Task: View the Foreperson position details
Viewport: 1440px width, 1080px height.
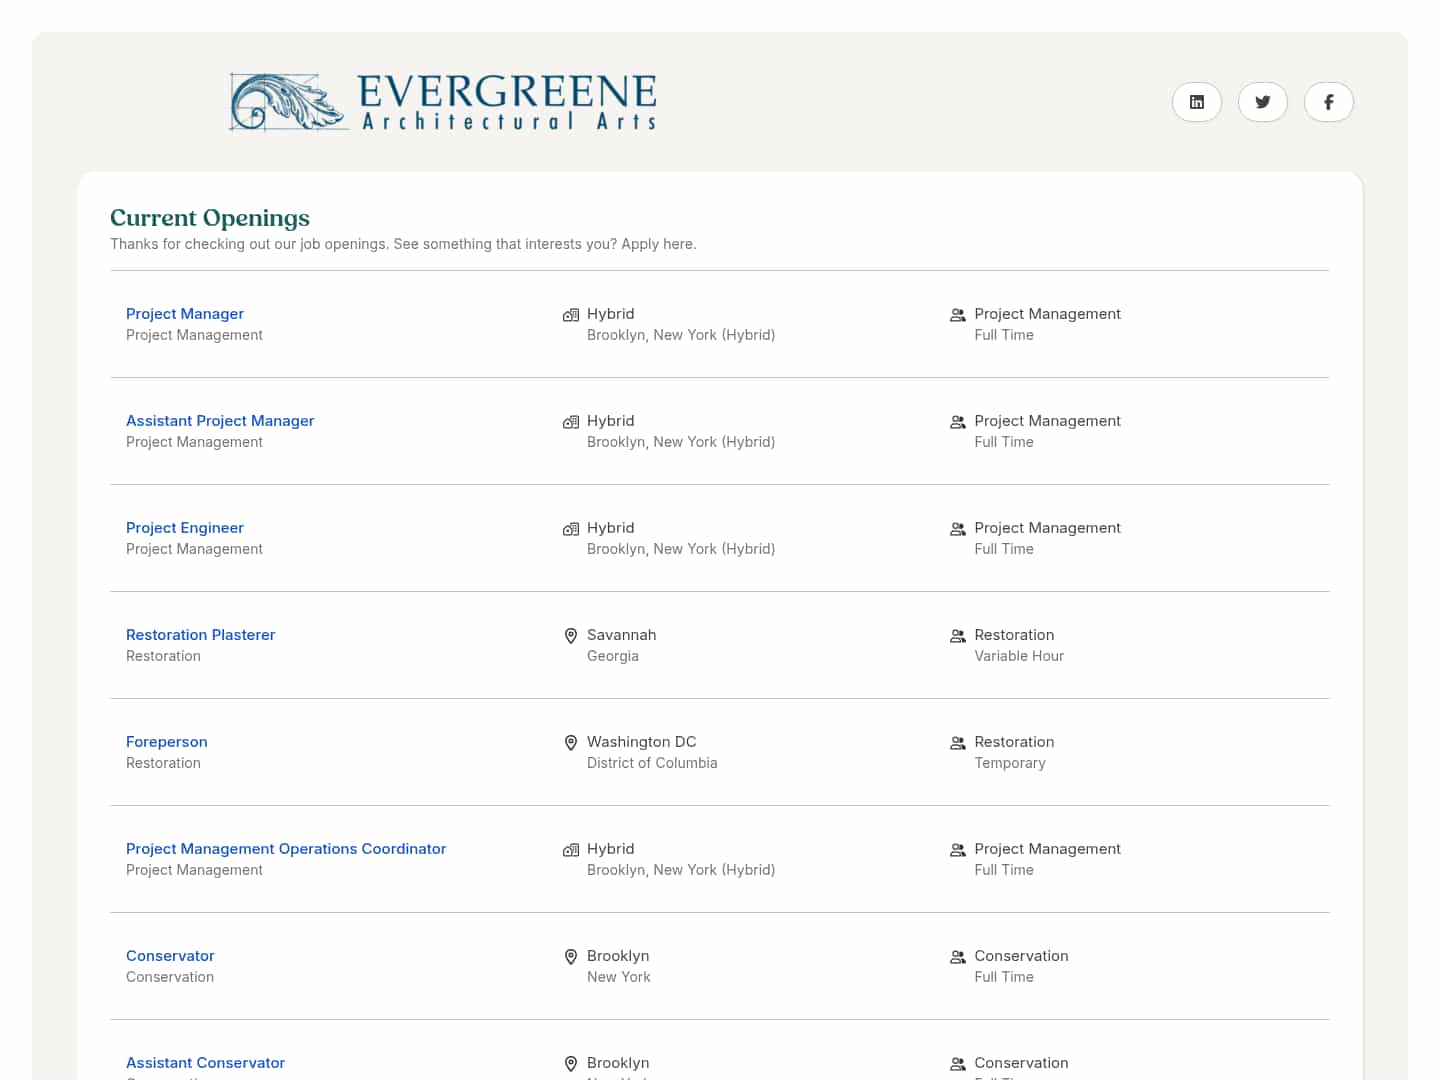Action: pos(166,741)
